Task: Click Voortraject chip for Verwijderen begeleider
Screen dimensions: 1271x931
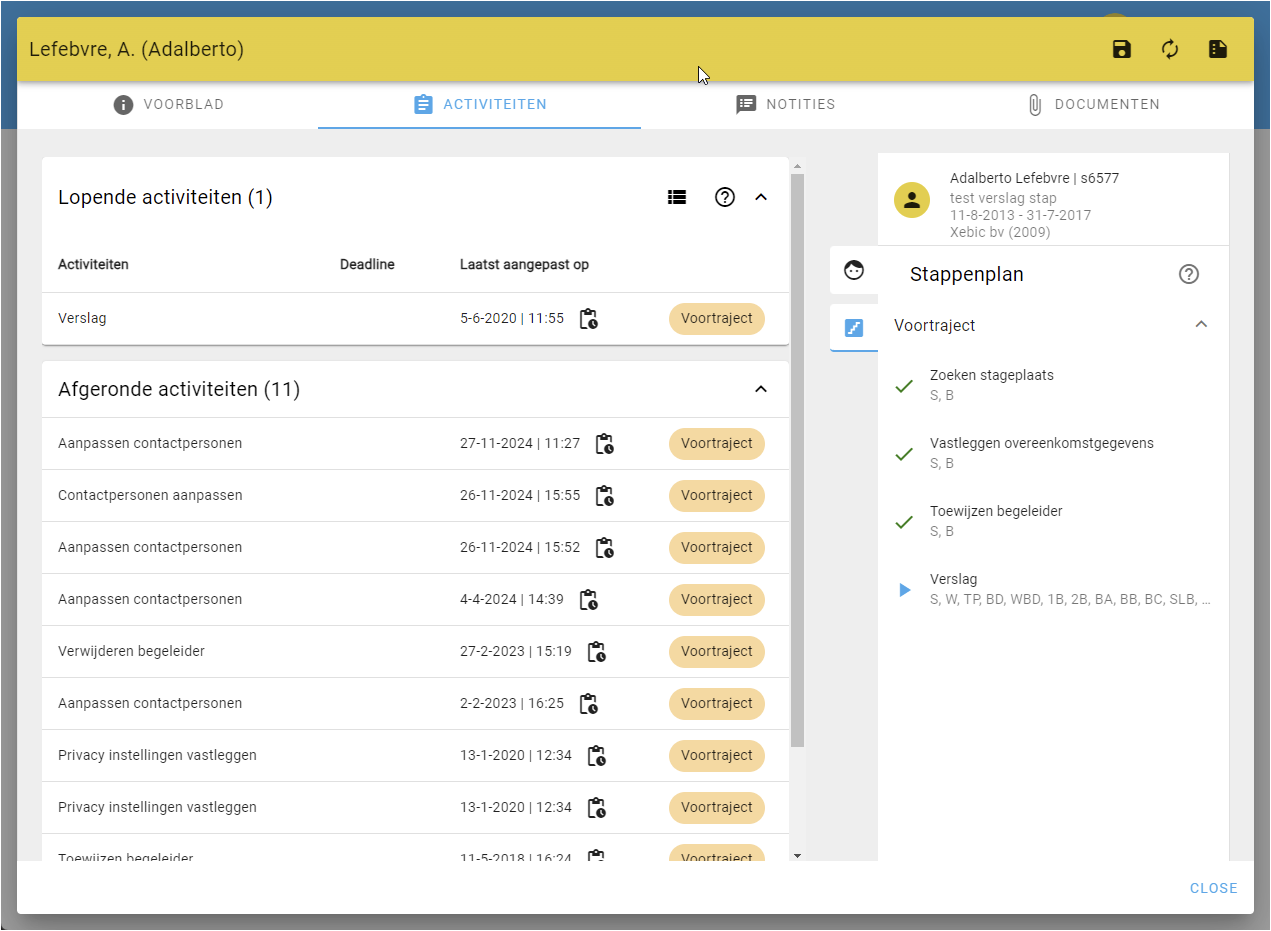Action: pyautogui.click(x=717, y=651)
